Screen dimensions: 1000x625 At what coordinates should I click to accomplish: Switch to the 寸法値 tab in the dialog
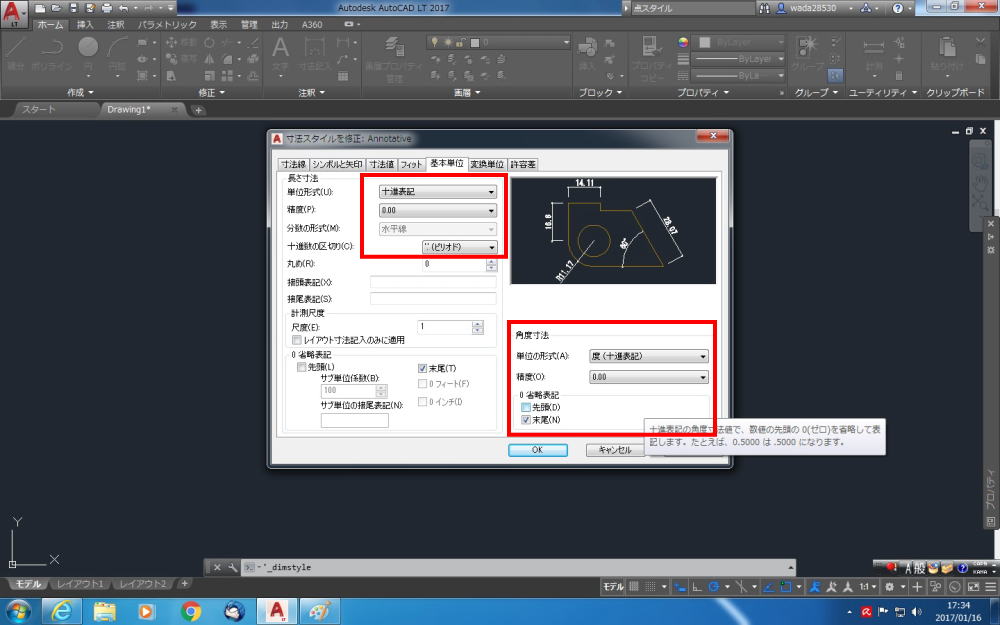click(x=381, y=165)
